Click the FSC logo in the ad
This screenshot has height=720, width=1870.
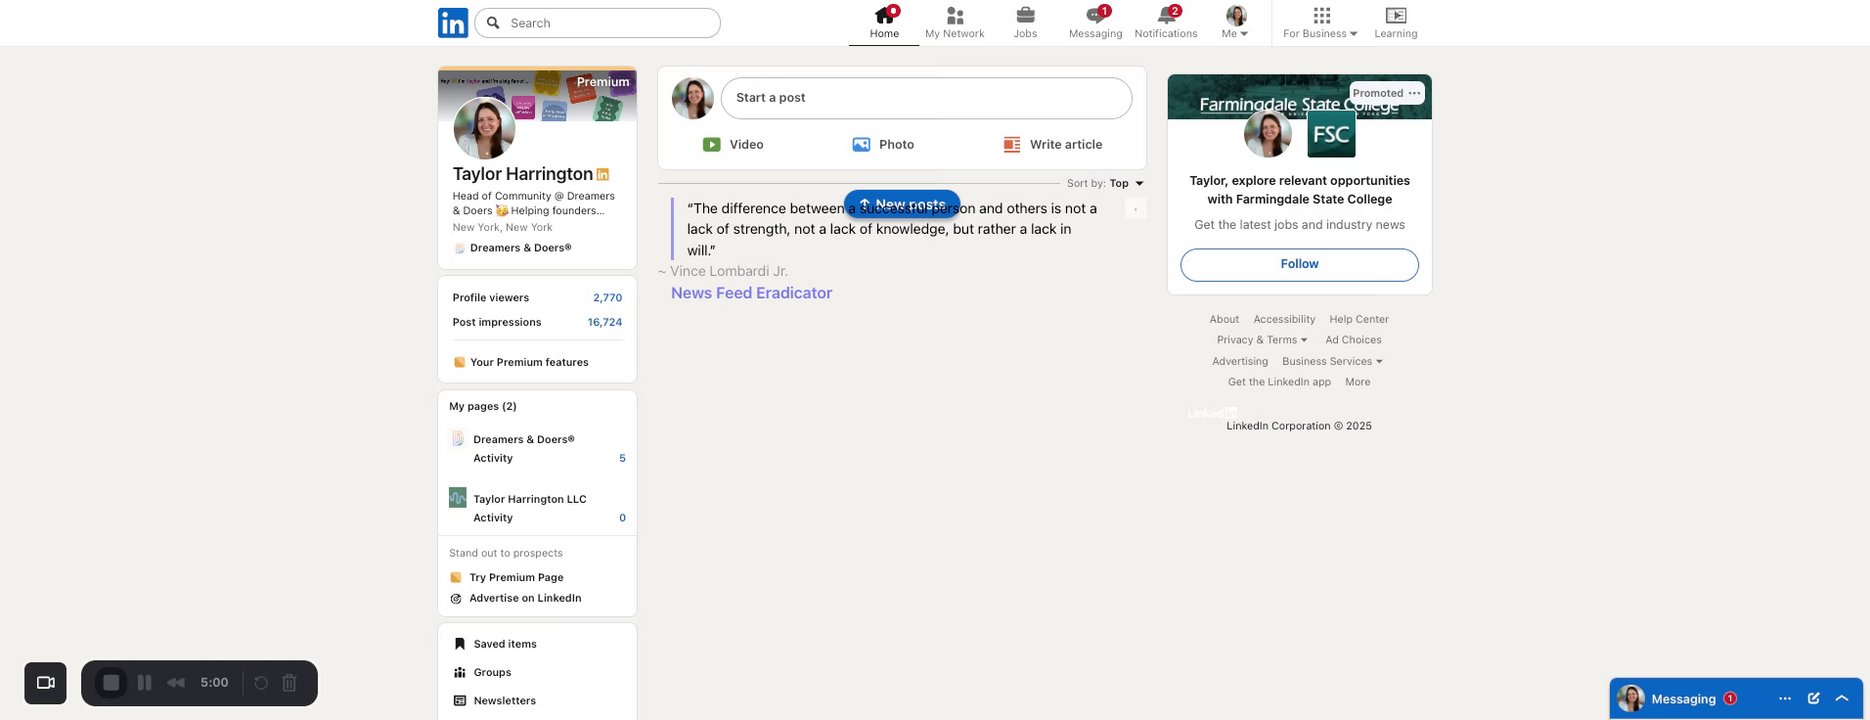pos(1331,134)
